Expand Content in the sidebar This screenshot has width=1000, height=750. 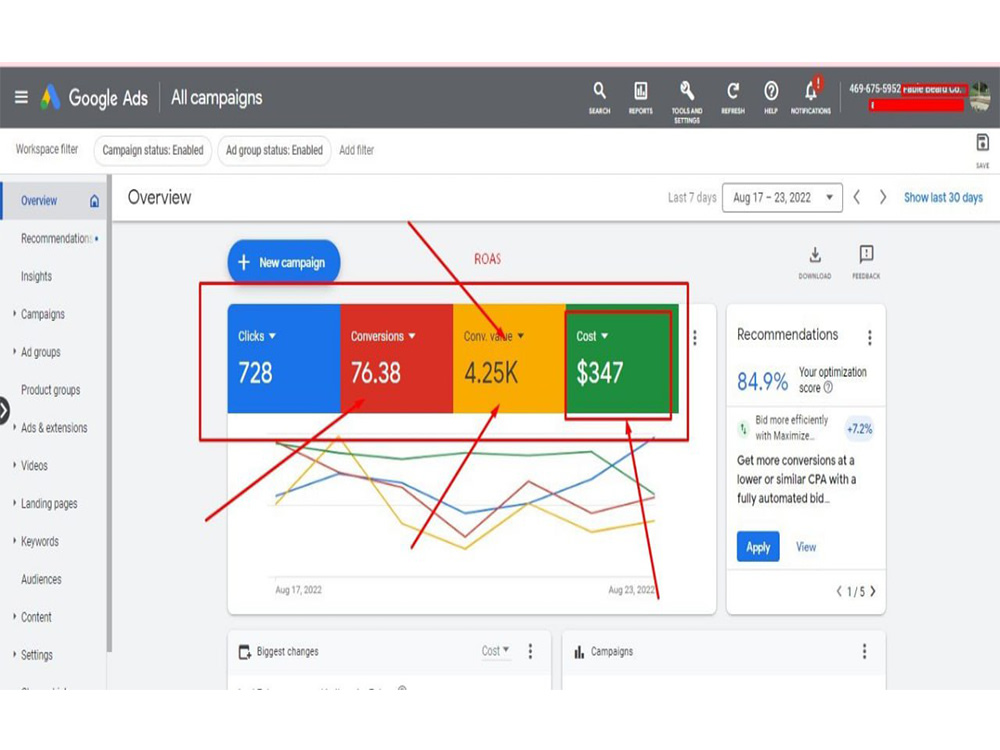[14, 617]
